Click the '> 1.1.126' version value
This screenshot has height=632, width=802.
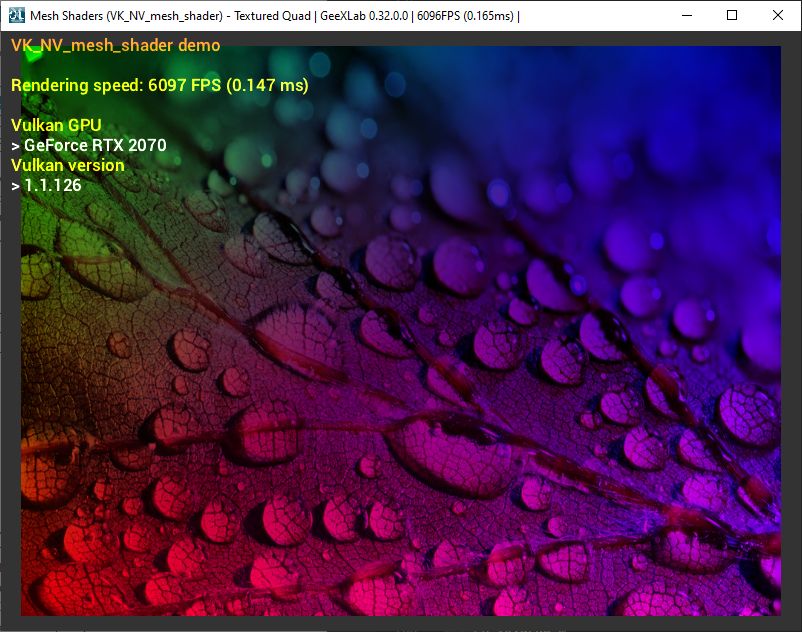coord(46,185)
